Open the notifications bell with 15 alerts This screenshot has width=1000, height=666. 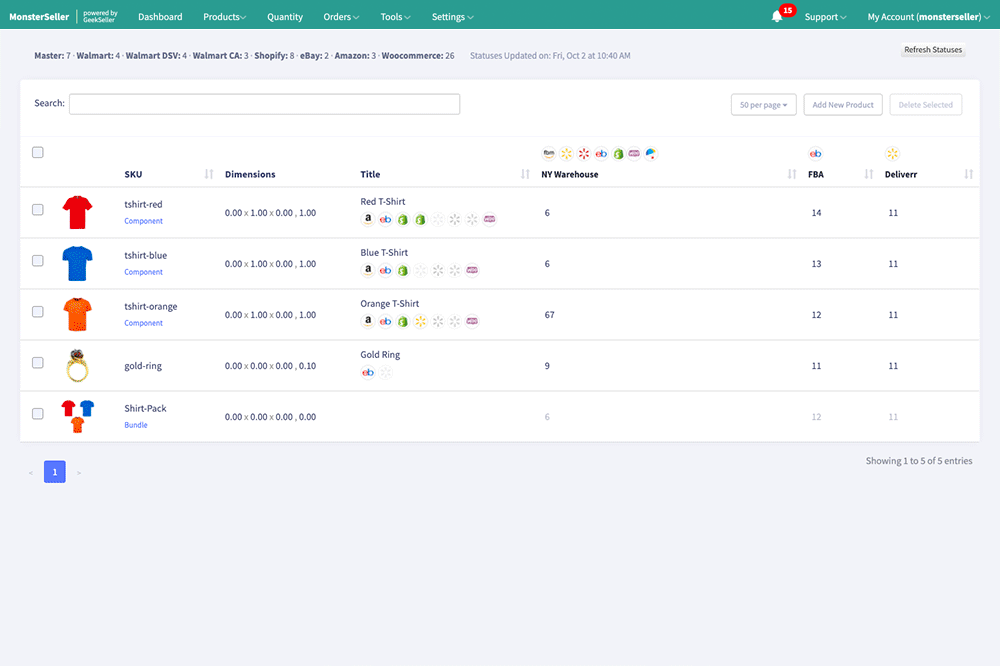[x=777, y=17]
